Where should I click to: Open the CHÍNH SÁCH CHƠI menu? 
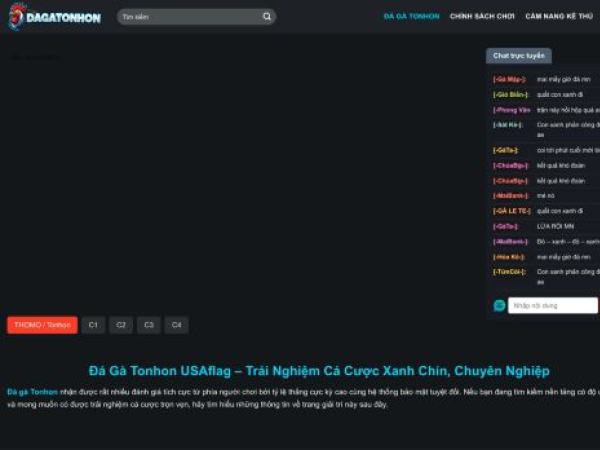click(482, 17)
